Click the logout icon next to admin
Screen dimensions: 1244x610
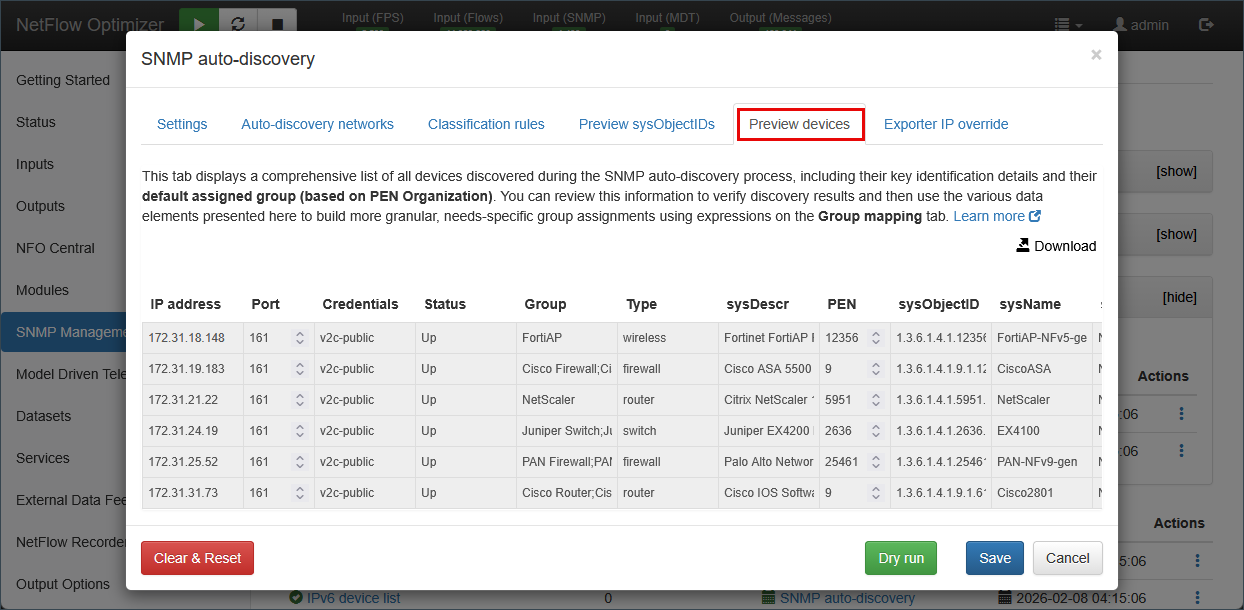tap(1207, 24)
